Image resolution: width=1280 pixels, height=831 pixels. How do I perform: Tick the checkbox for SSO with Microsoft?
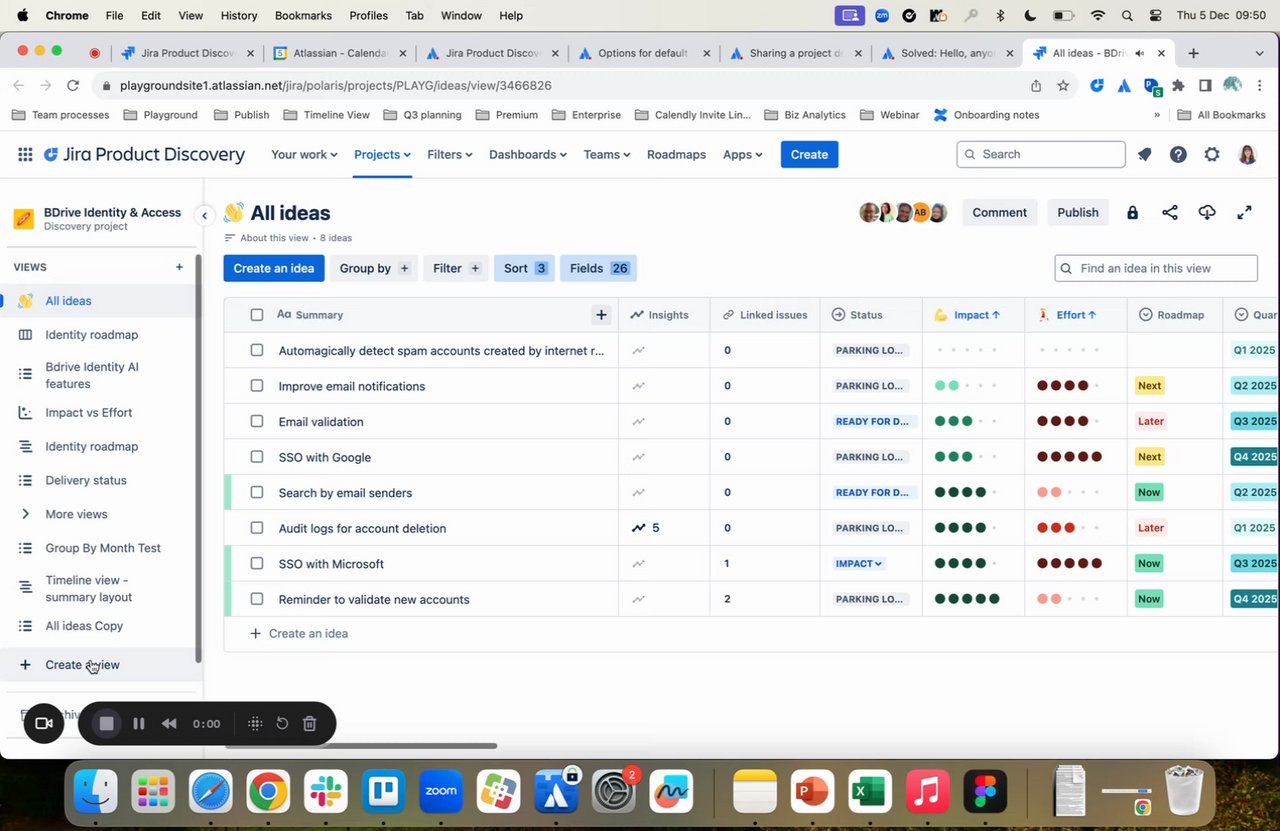tap(257, 563)
